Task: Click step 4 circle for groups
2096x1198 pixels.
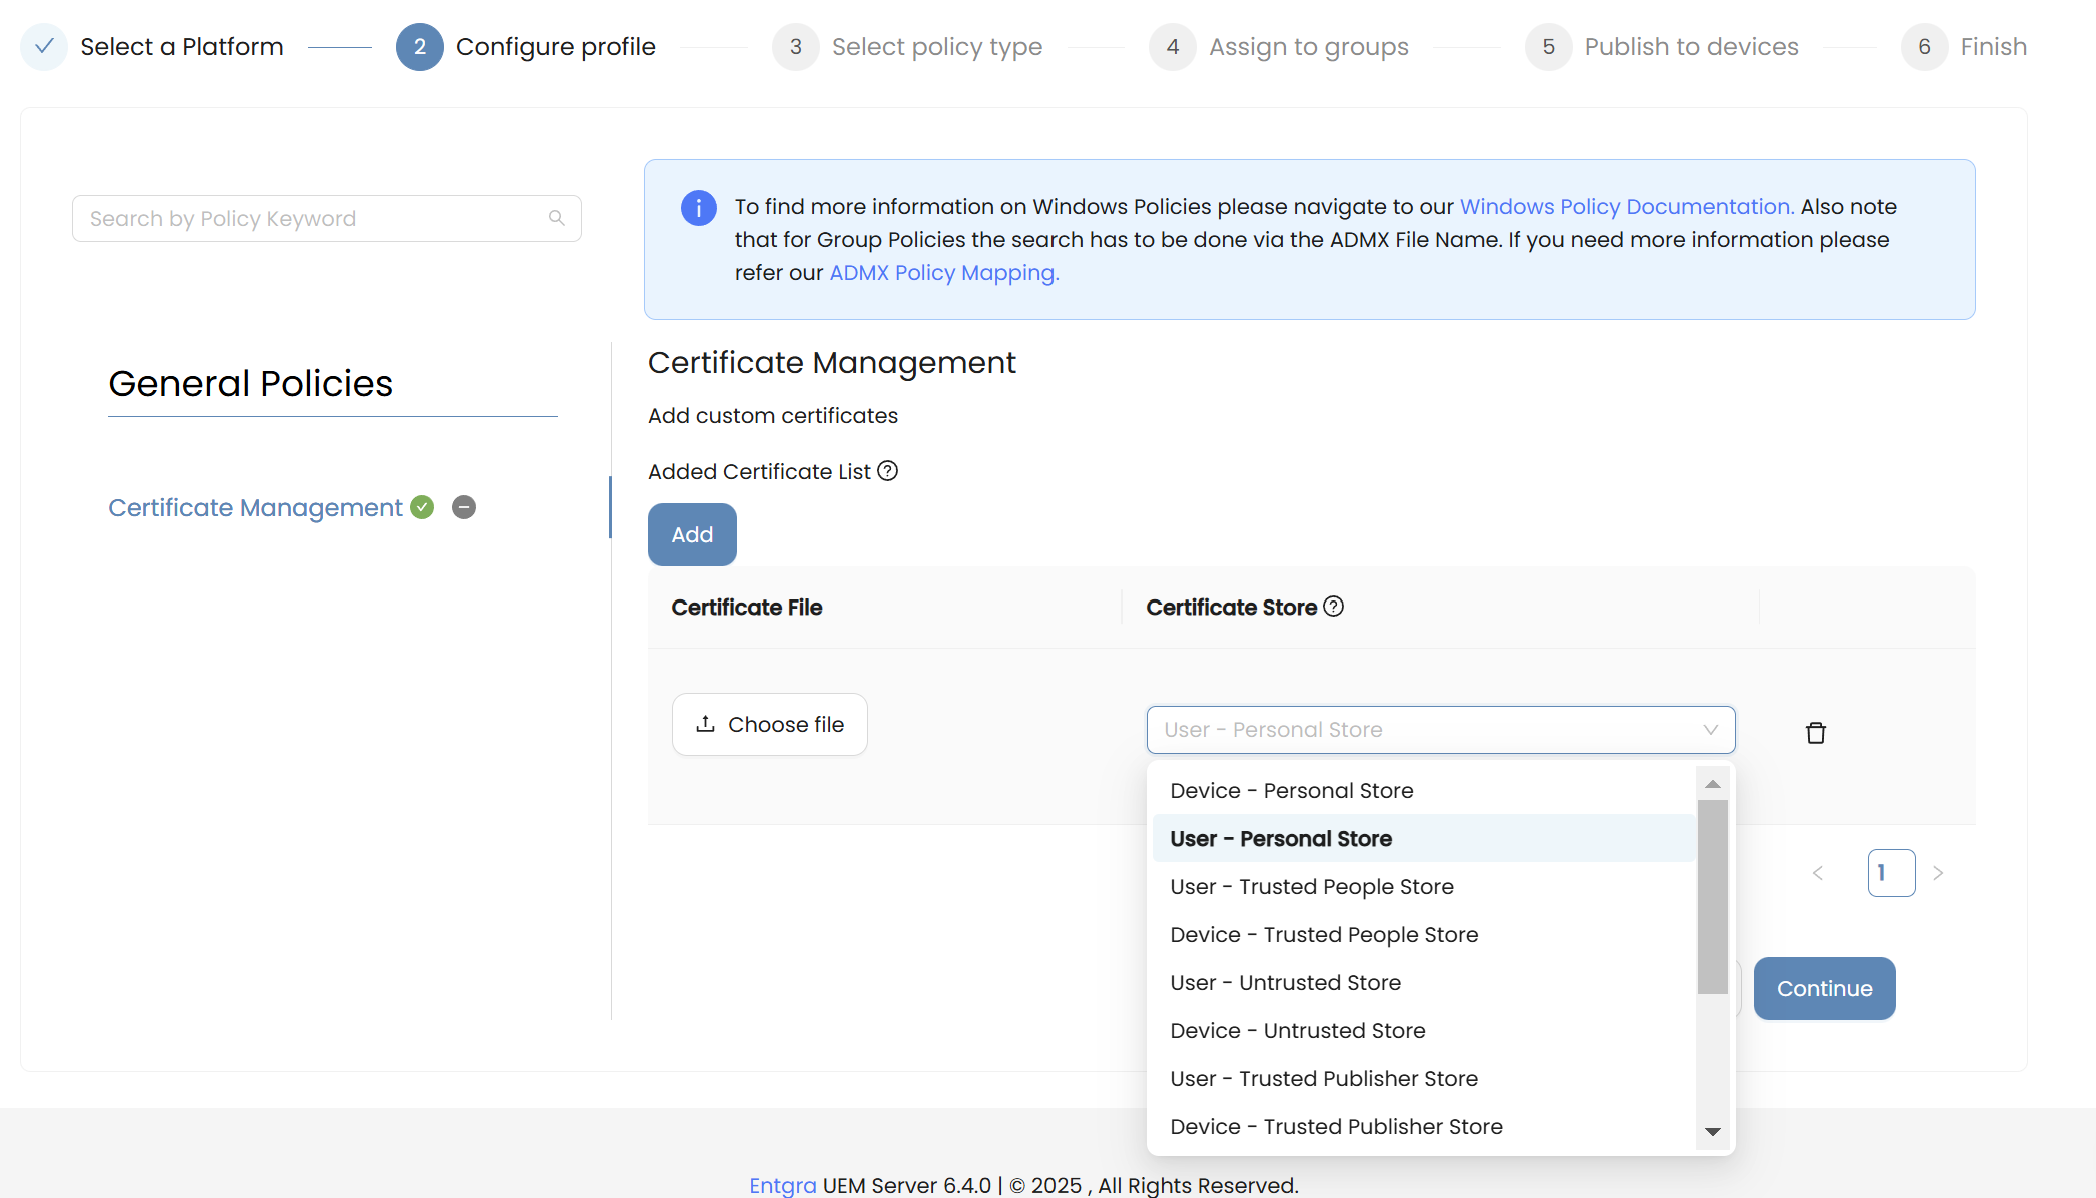Action: point(1173,47)
